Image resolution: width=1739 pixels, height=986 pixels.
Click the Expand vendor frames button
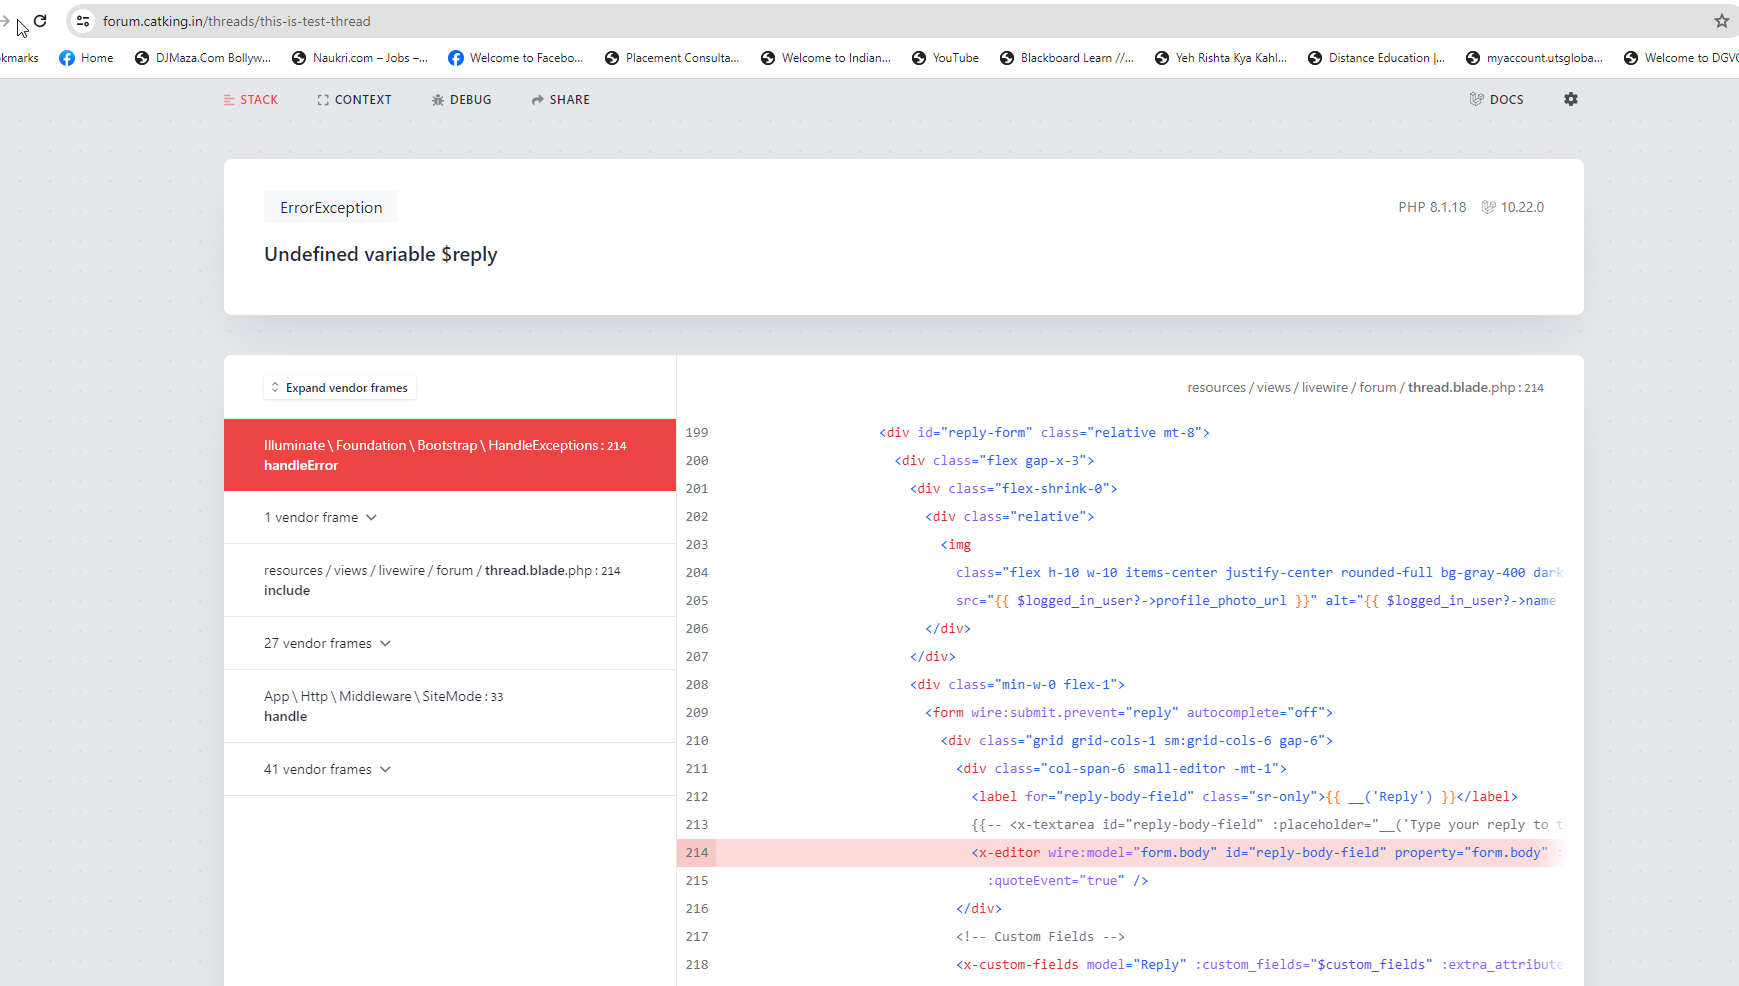click(x=340, y=388)
